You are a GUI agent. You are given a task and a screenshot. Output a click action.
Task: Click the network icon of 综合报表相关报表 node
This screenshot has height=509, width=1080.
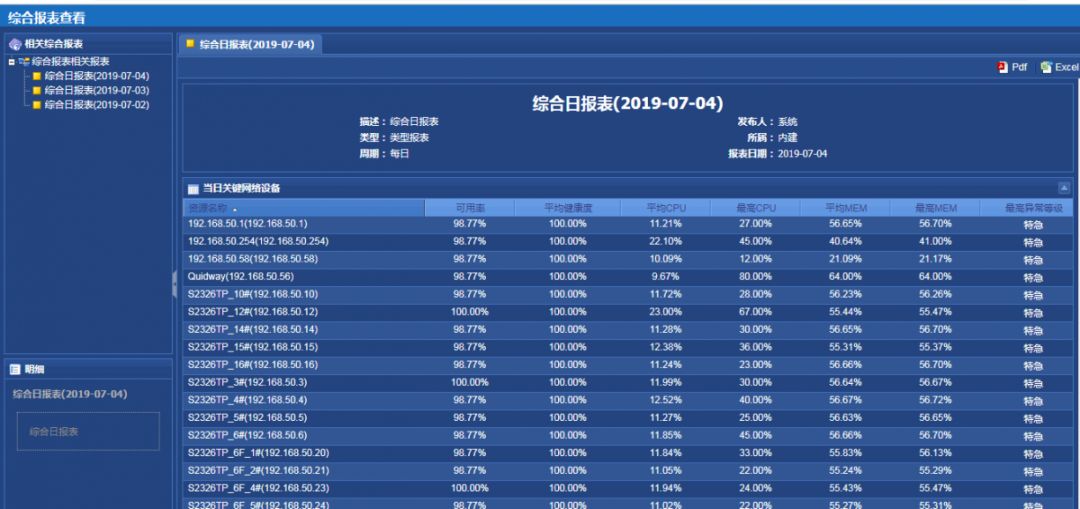[x=23, y=62]
